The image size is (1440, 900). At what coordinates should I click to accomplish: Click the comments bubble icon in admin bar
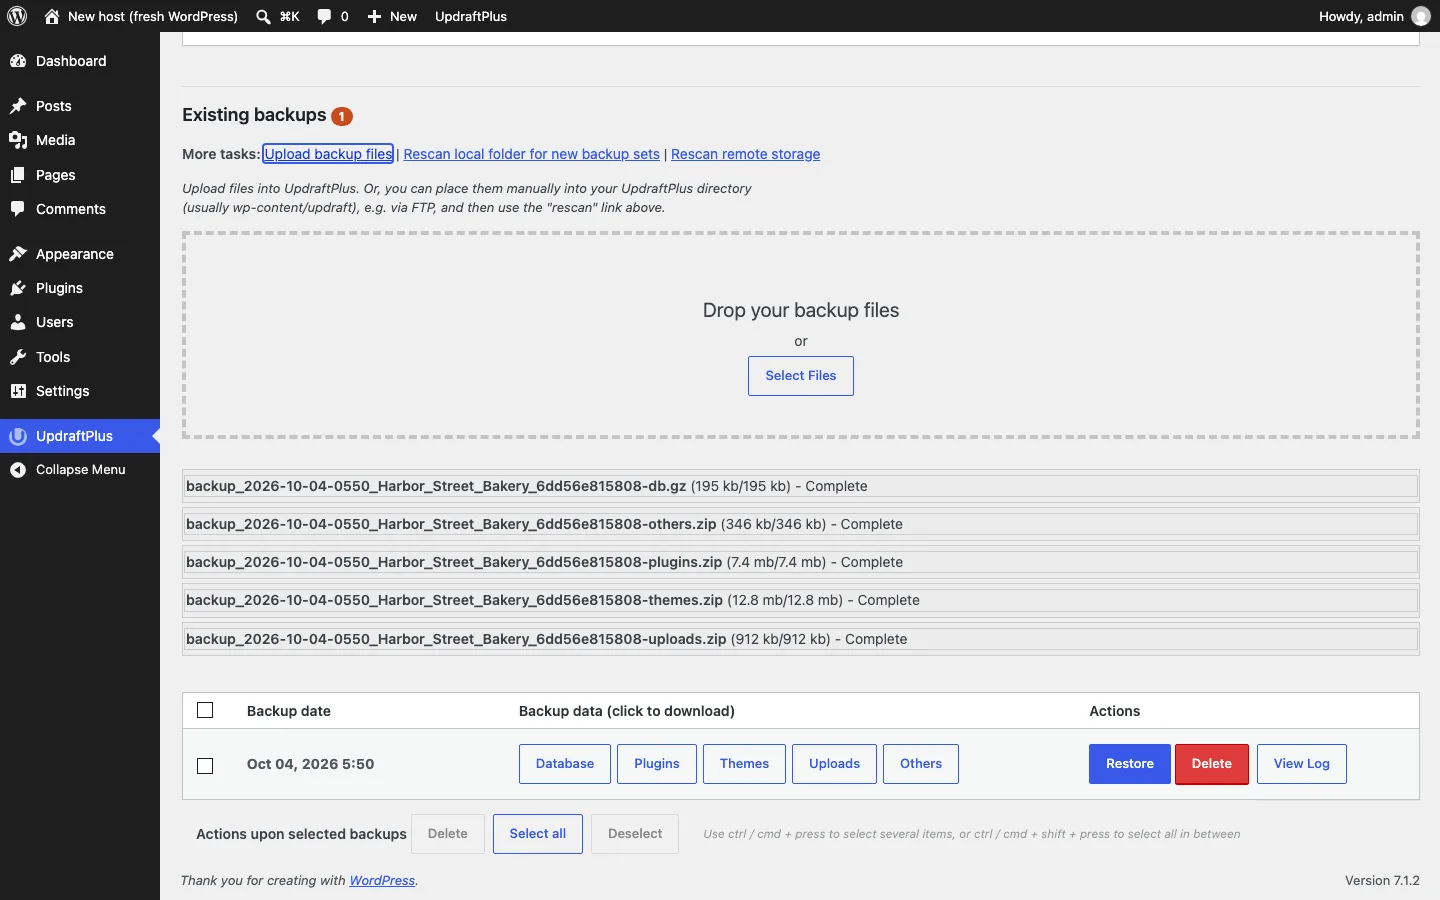click(325, 17)
